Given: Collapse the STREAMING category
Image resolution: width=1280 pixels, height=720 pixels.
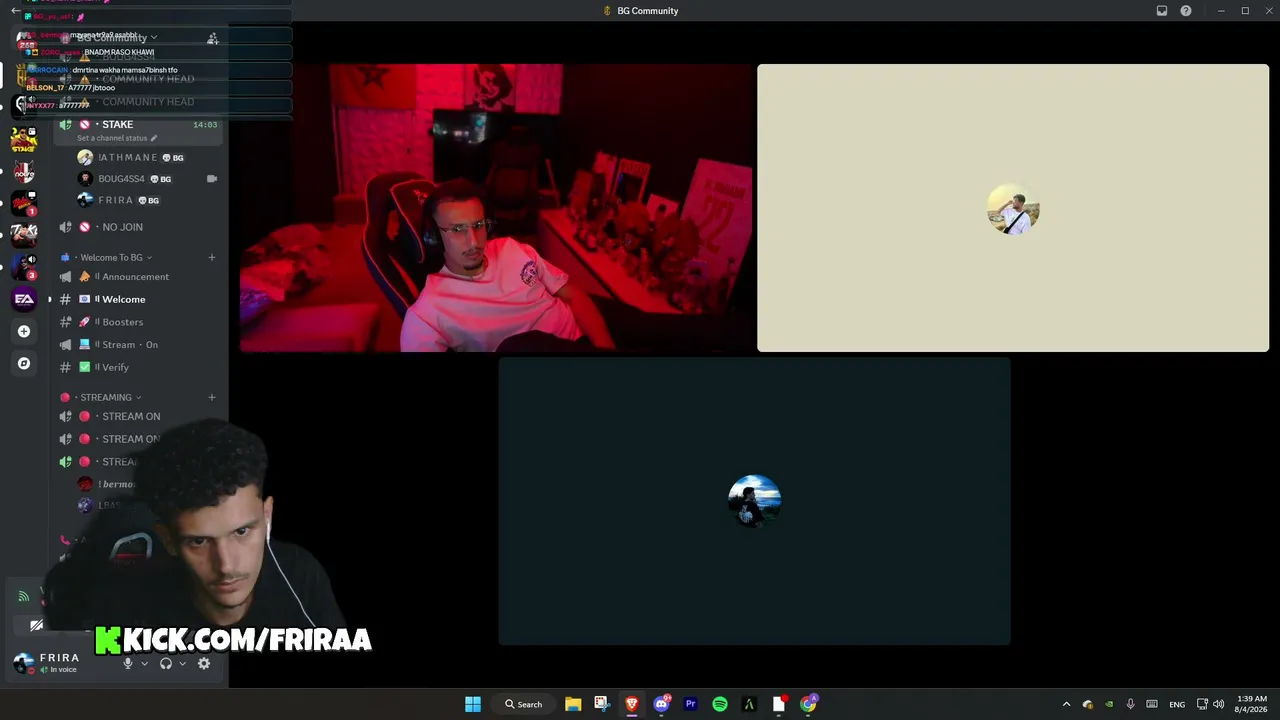Looking at the screenshot, I should (105, 397).
